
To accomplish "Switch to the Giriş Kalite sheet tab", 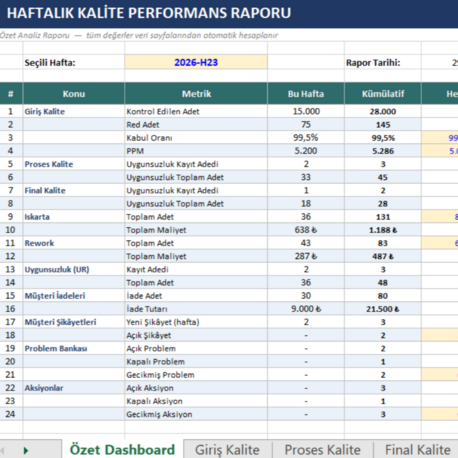I will click(227, 450).
